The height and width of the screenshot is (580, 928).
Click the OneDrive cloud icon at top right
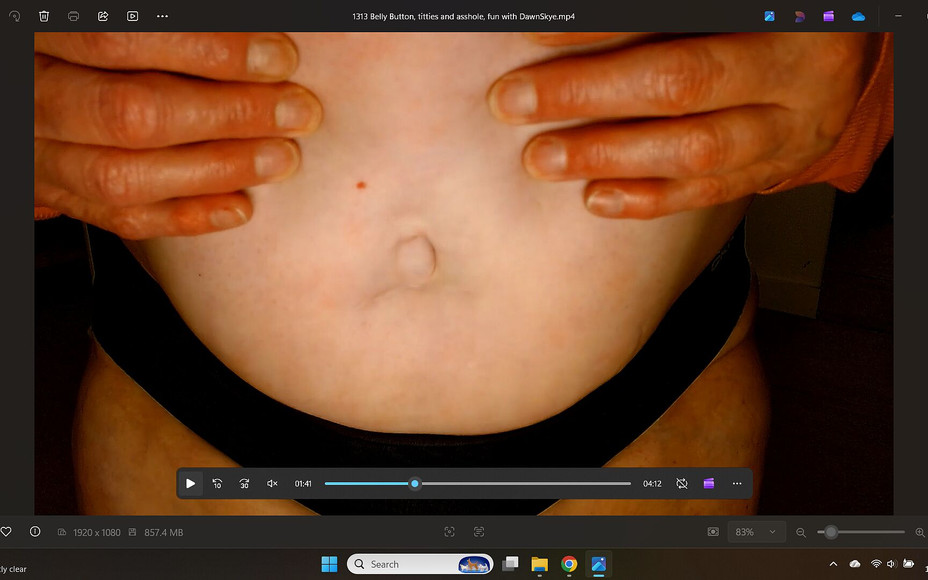[x=858, y=16]
